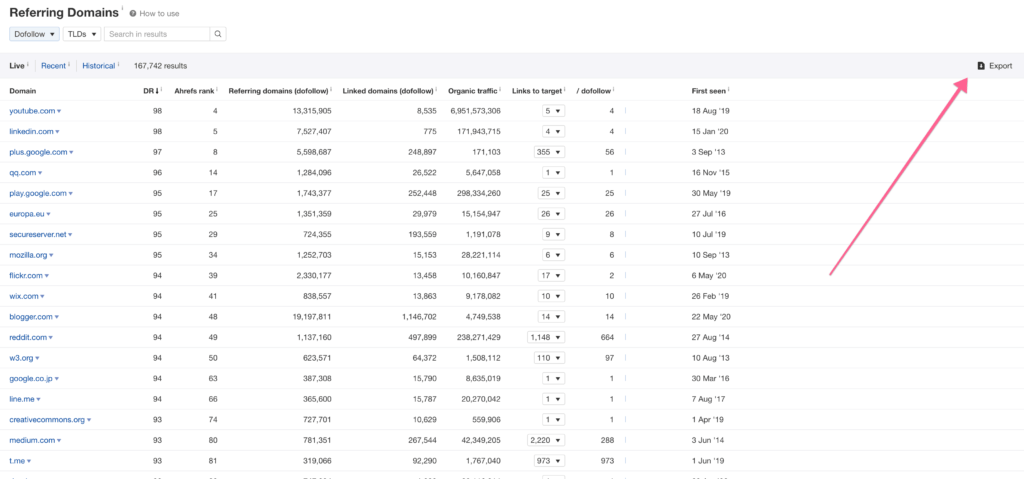Open the Dofollow filter dropdown
1024x479 pixels.
pos(35,34)
